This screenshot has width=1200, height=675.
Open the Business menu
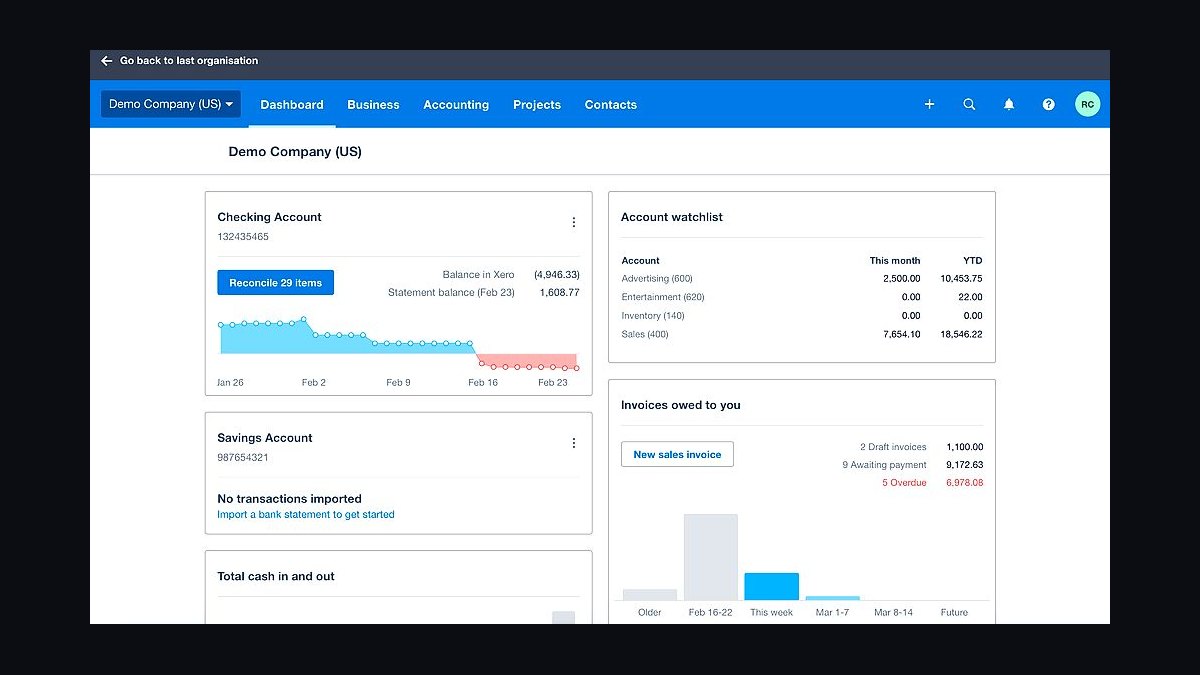[x=373, y=104]
